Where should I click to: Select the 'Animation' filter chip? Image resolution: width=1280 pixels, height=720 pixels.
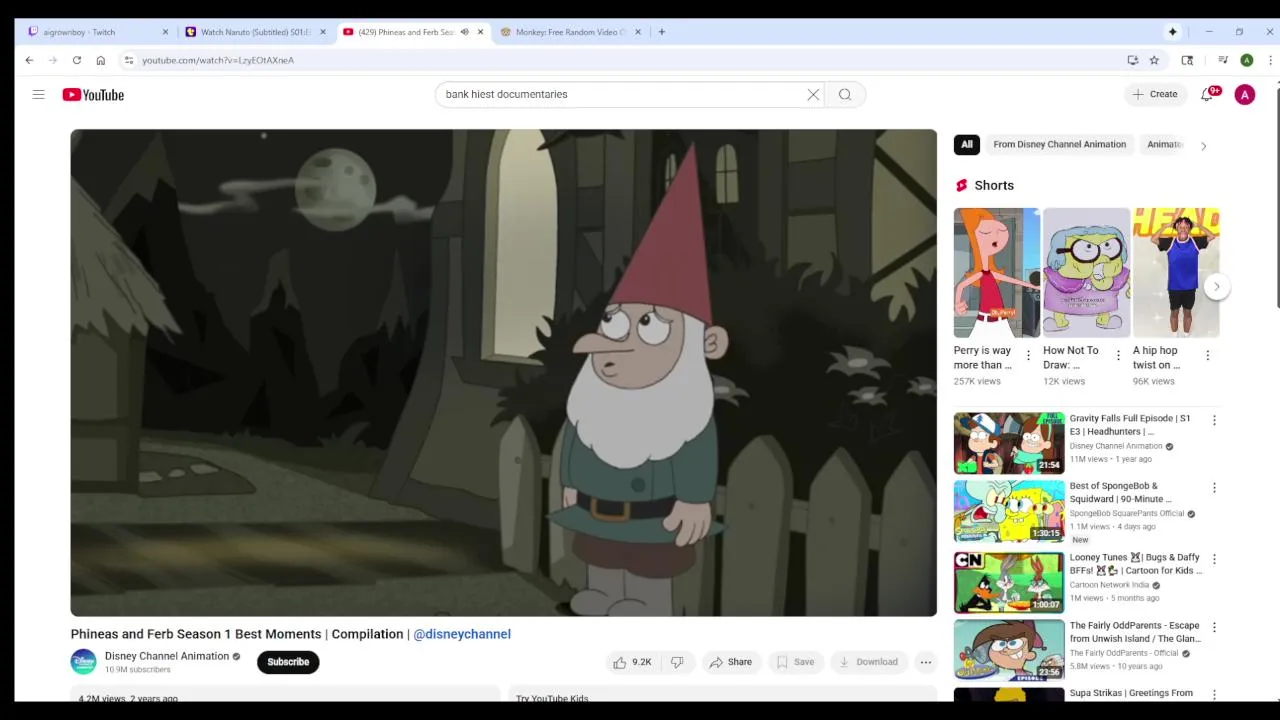pos(1165,144)
